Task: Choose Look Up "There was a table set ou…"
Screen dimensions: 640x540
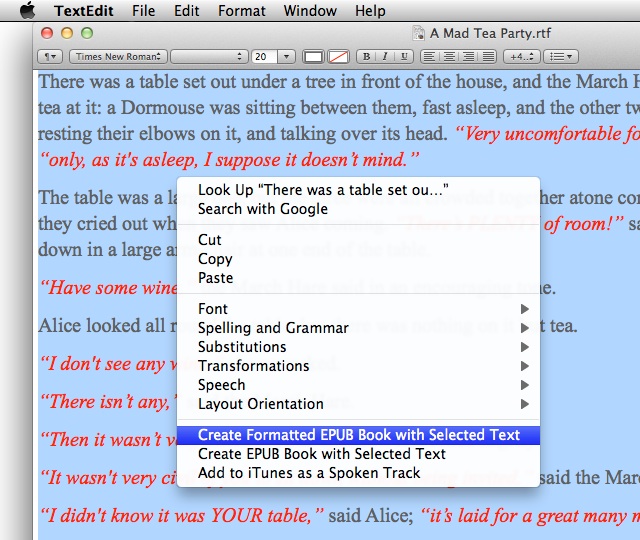Action: (358, 190)
